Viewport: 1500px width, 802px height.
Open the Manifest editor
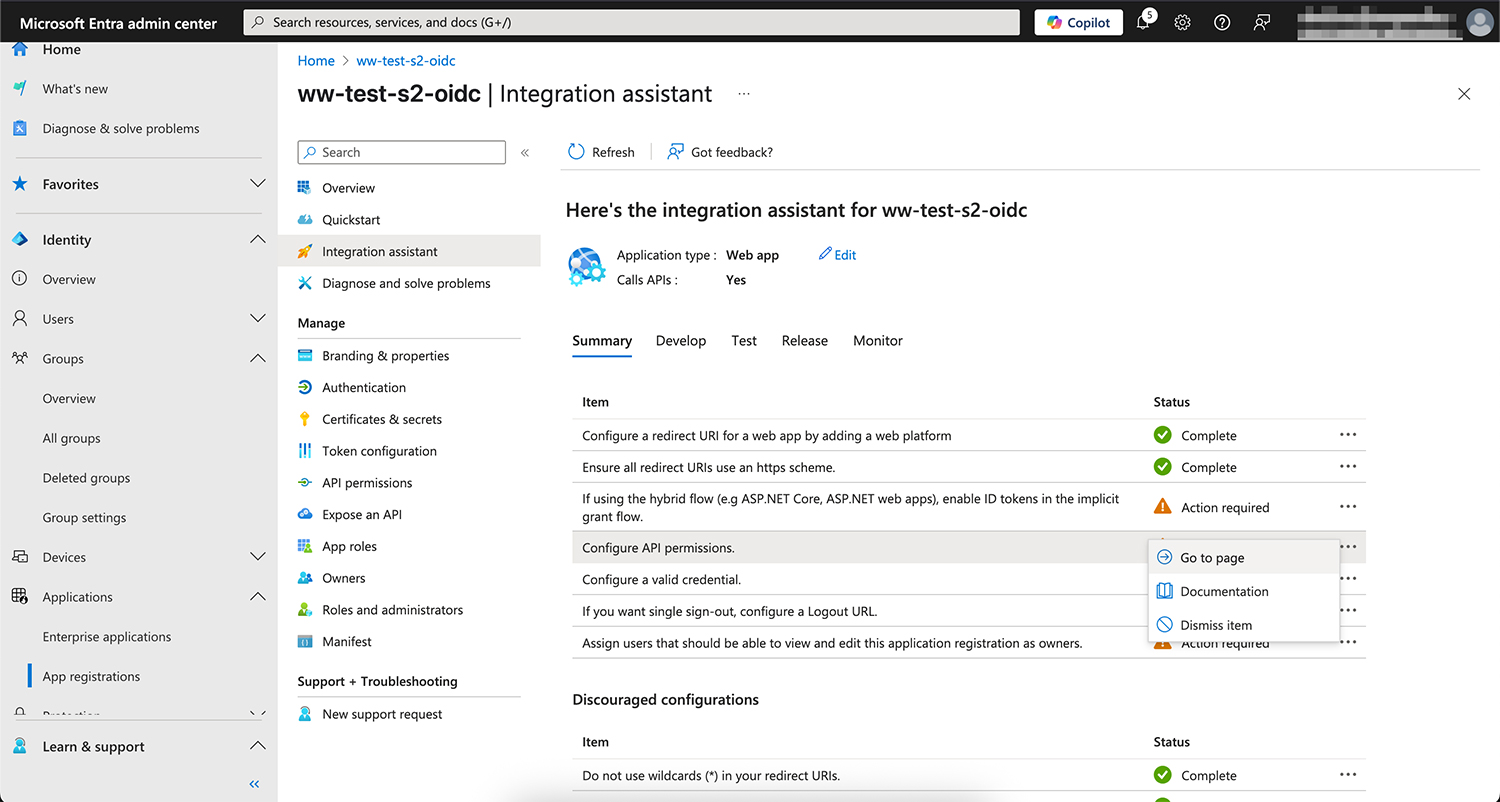[x=346, y=641]
